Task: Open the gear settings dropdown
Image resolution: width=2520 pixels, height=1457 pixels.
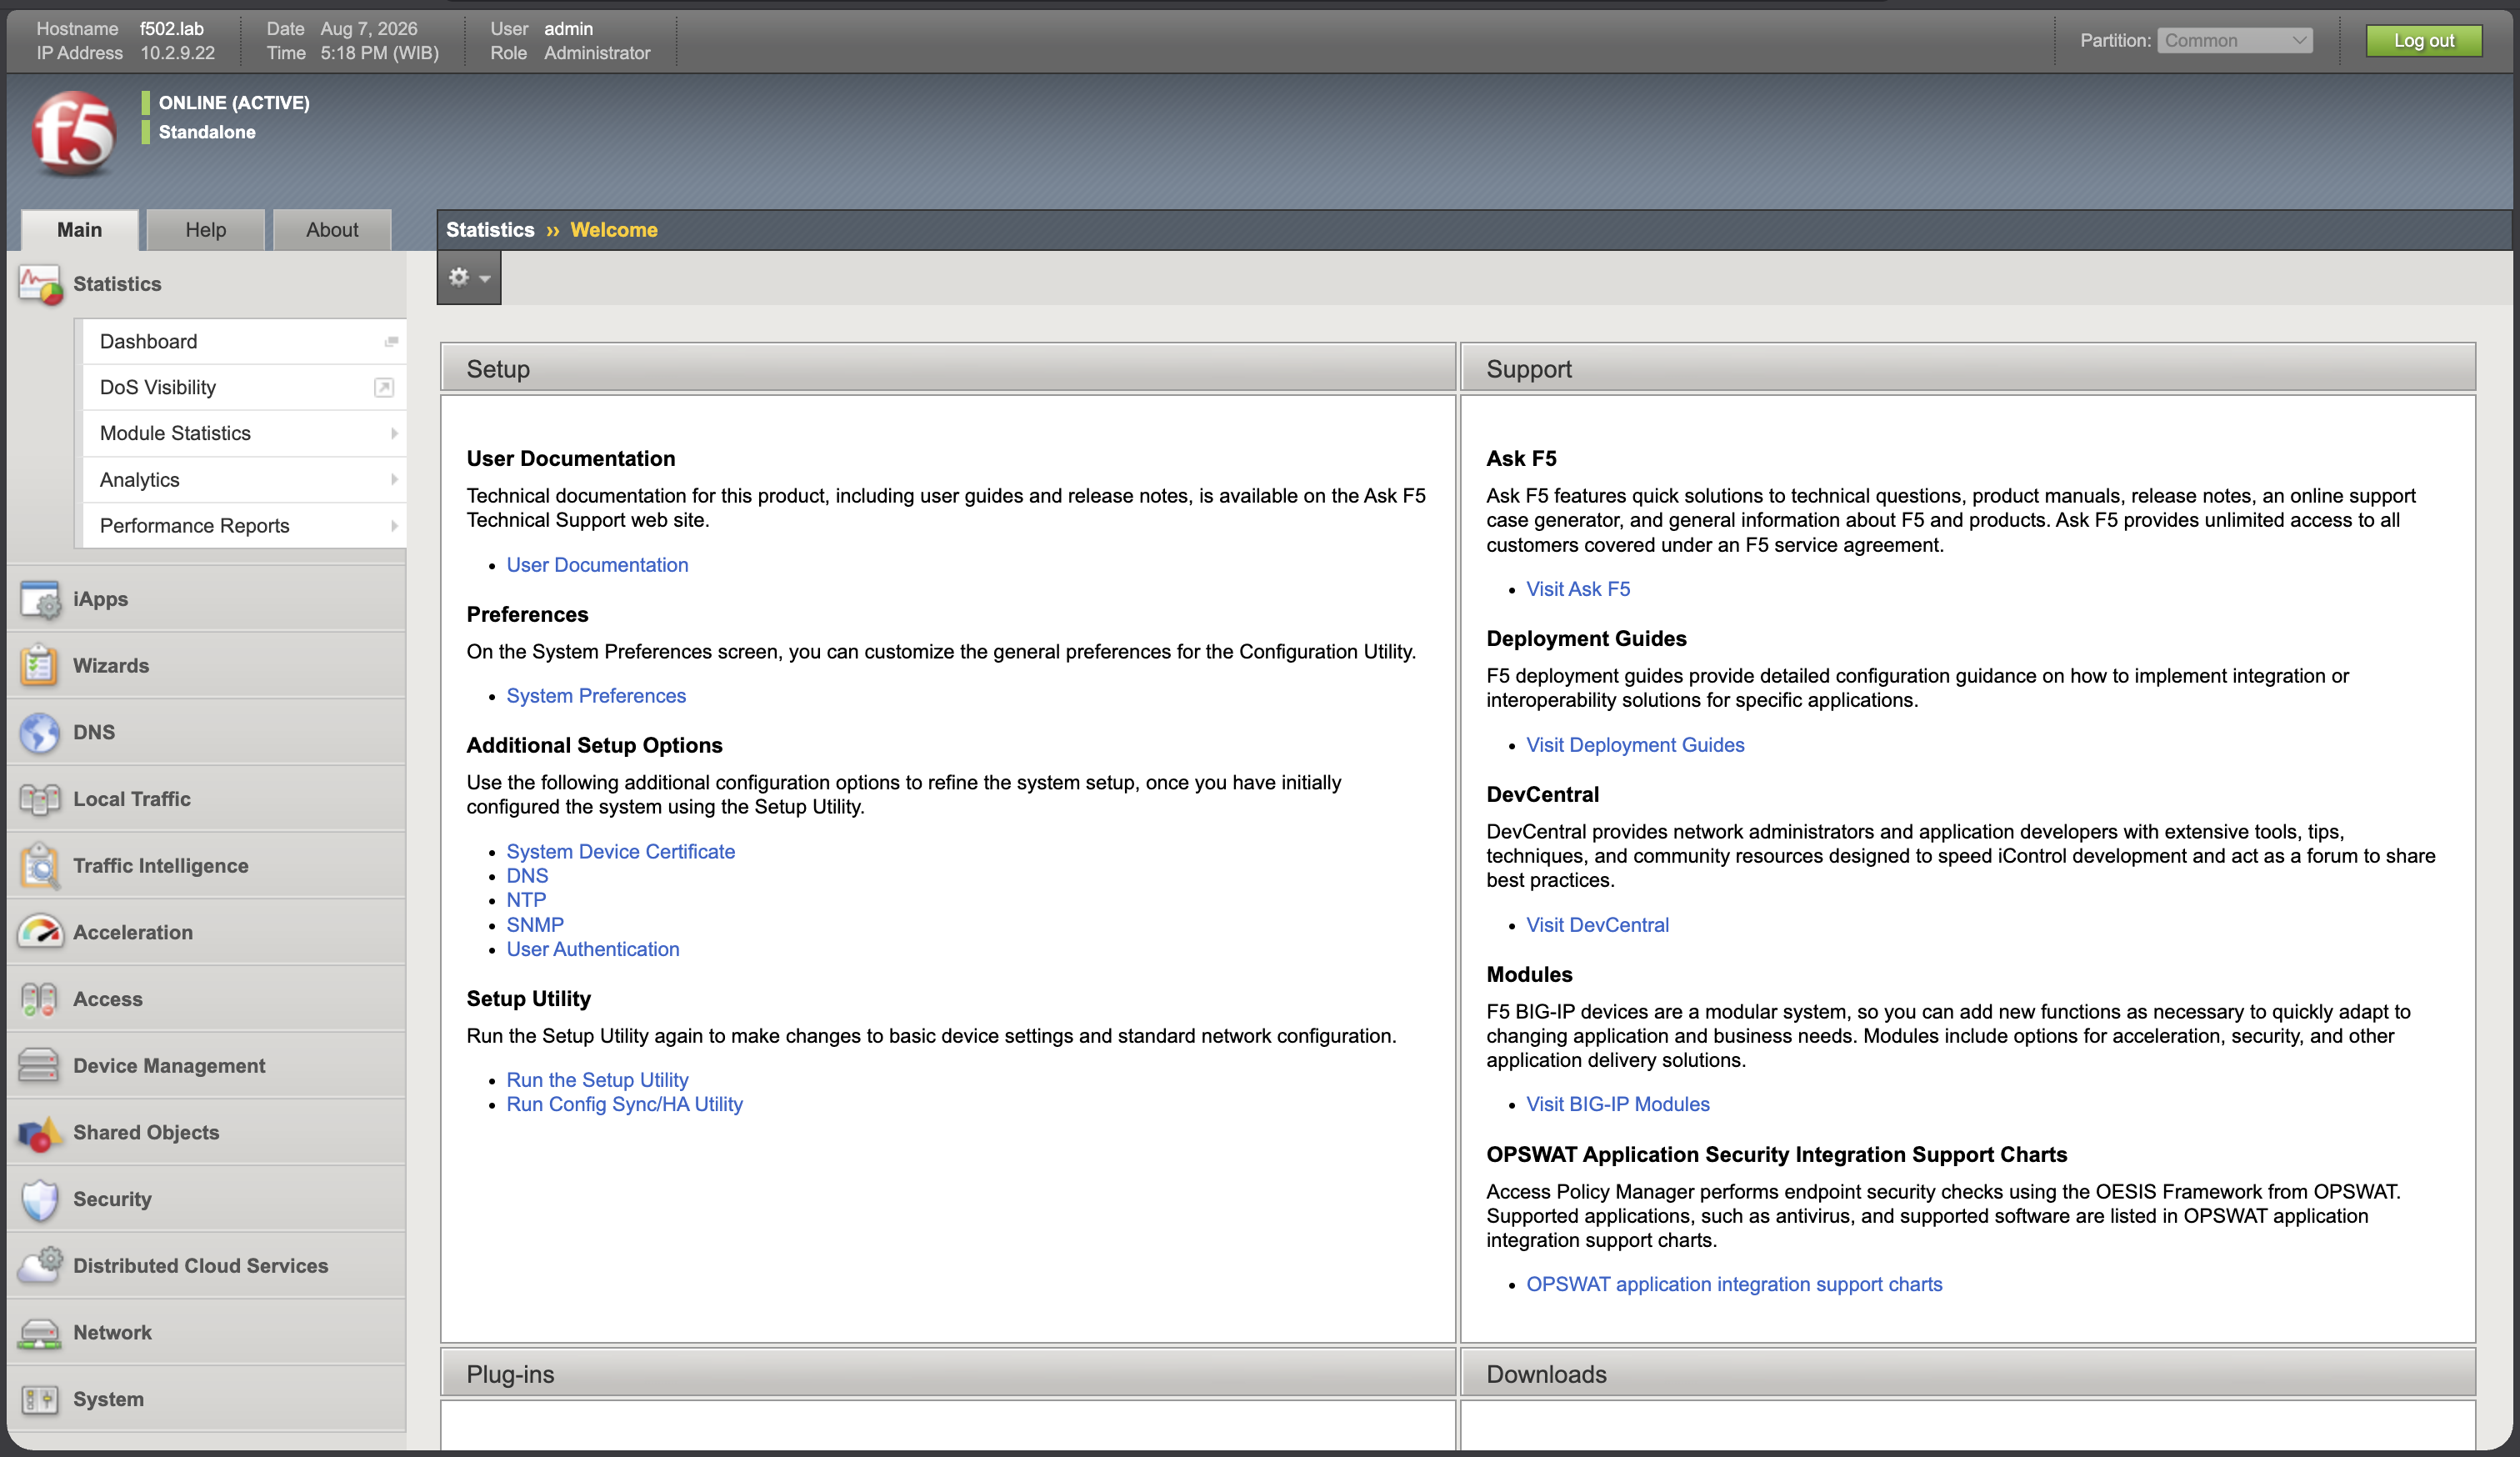Action: pyautogui.click(x=469, y=278)
